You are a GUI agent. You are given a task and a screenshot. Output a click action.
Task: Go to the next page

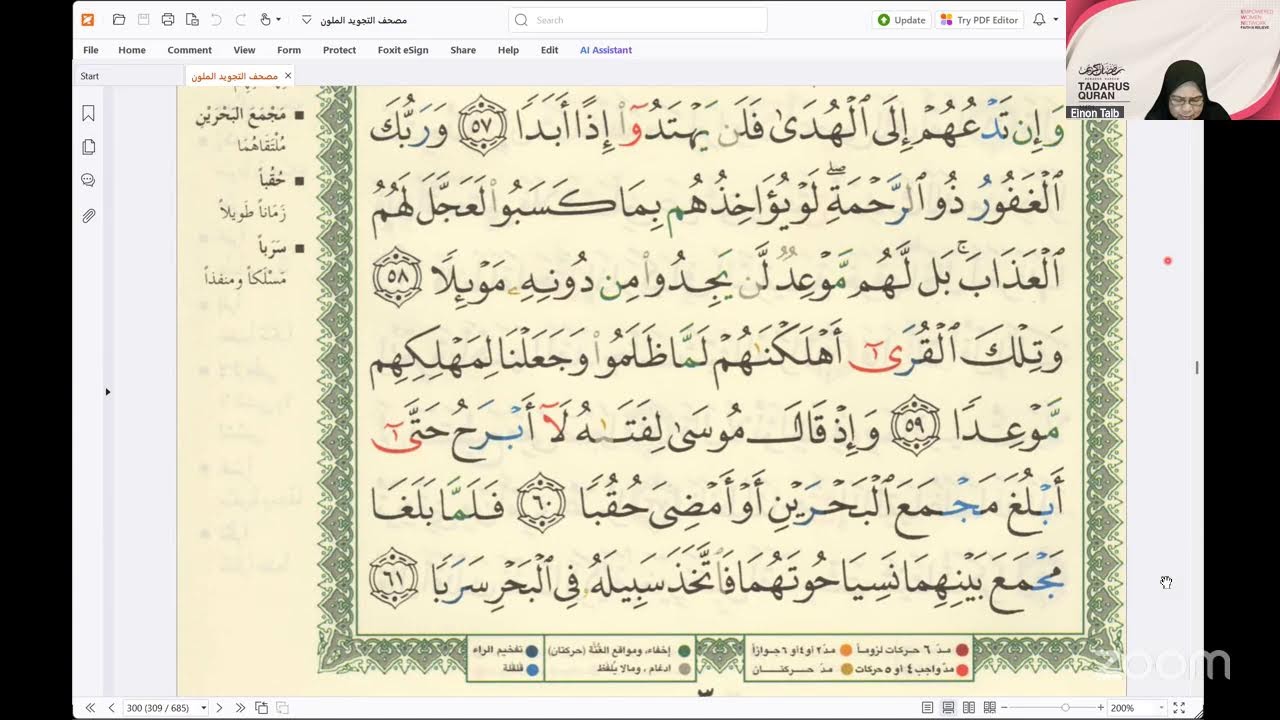click(219, 708)
